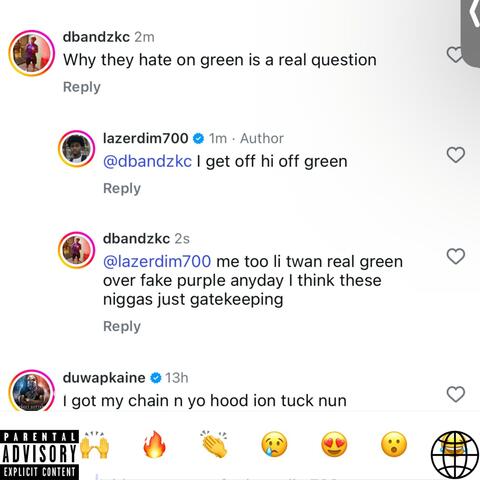This screenshot has height=480, width=480.
Task: Like duwapkaine's comment with the heart icon
Action: 456,394
